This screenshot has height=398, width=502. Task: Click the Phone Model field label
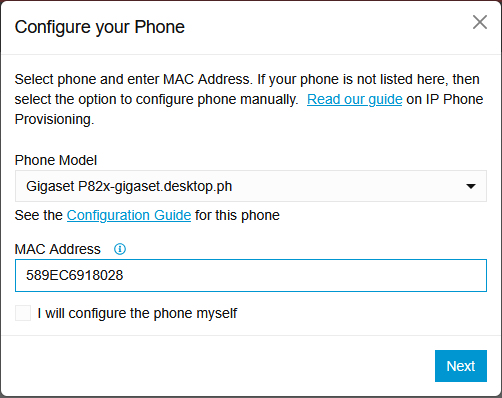pos(56,160)
